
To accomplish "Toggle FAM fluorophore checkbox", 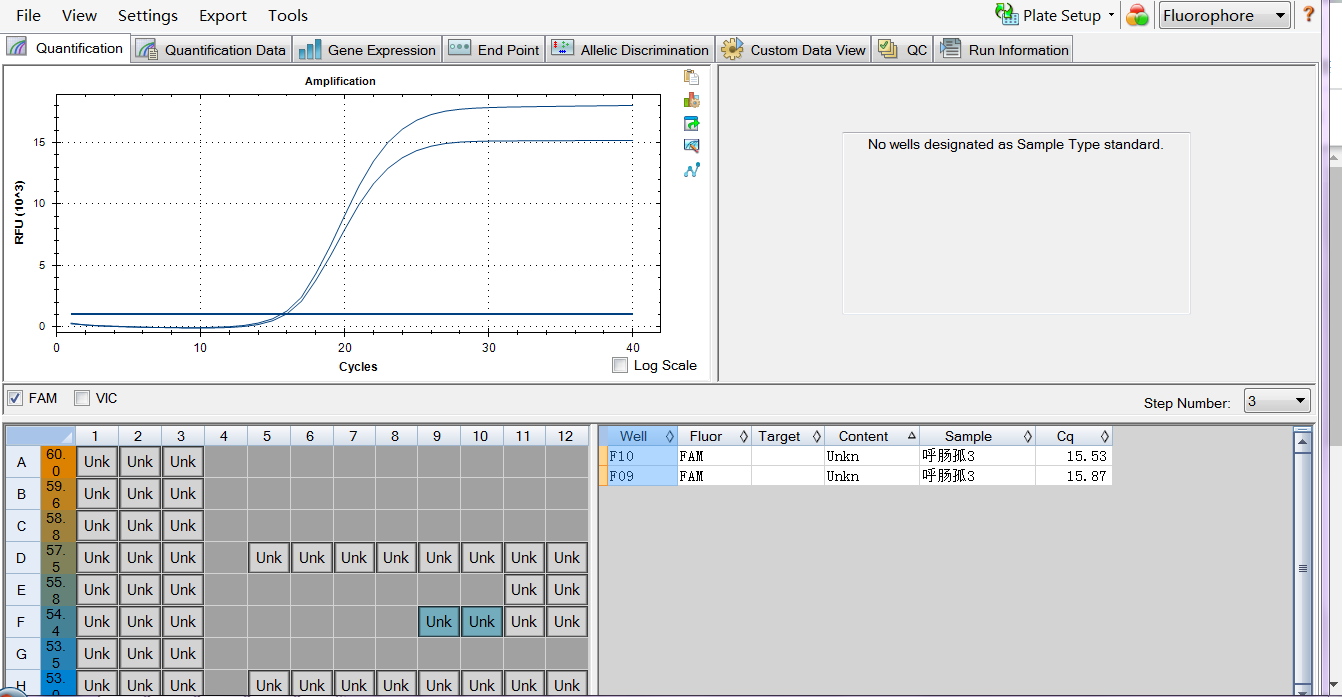I will pyautogui.click(x=15, y=398).
